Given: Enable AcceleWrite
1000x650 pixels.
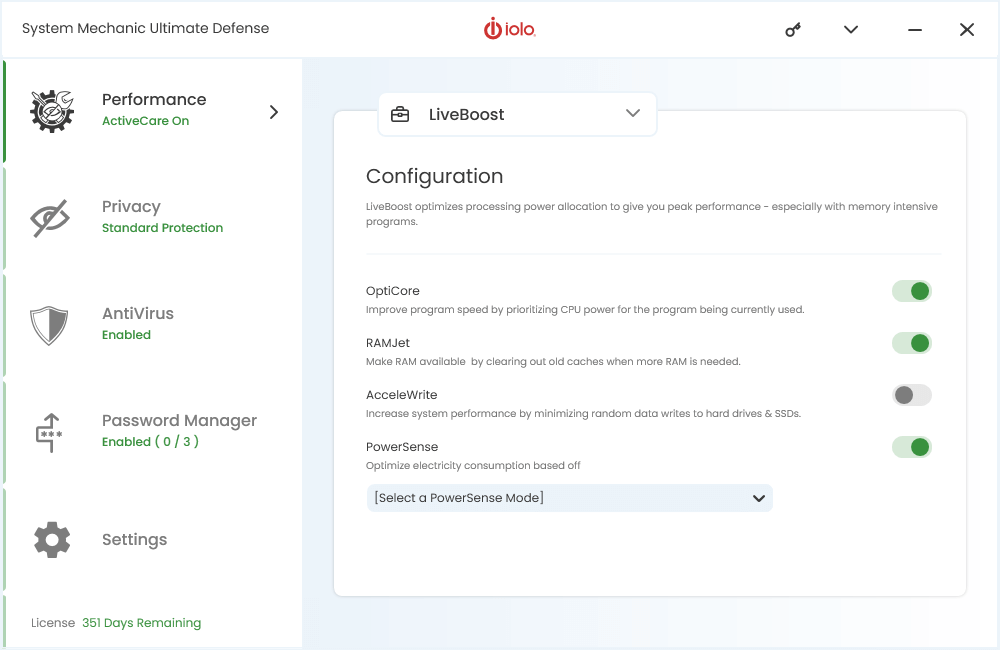Looking at the screenshot, I should 911,394.
